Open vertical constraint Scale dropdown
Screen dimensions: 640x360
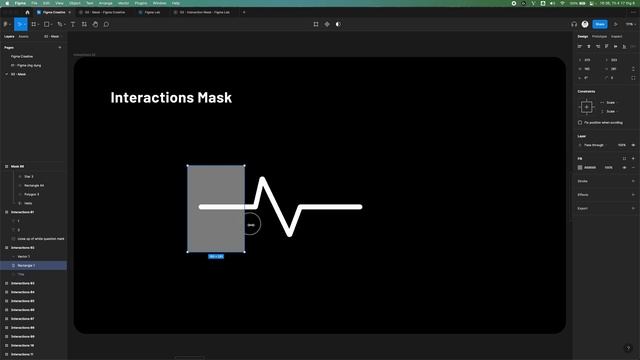(611, 111)
